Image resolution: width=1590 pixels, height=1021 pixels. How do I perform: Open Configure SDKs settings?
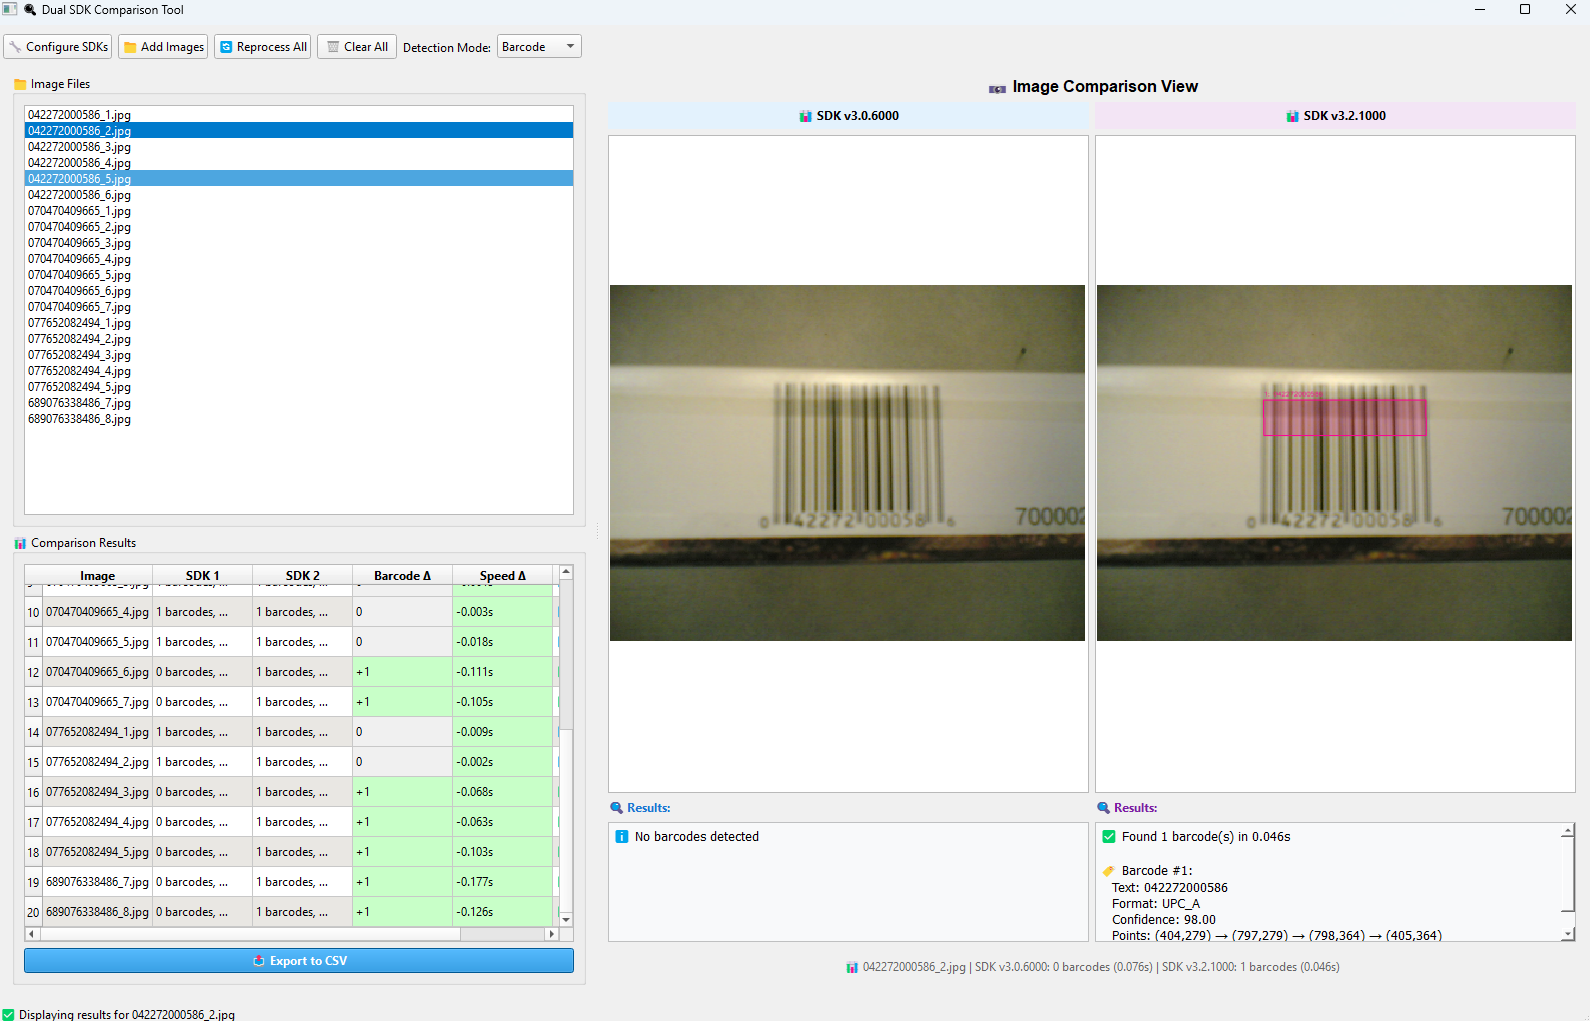57,47
